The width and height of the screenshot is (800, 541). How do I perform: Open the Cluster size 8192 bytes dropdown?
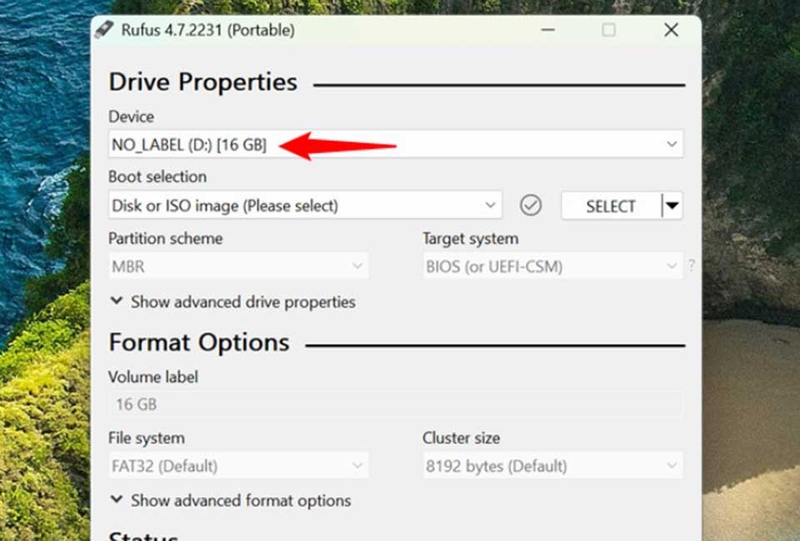tap(553, 465)
